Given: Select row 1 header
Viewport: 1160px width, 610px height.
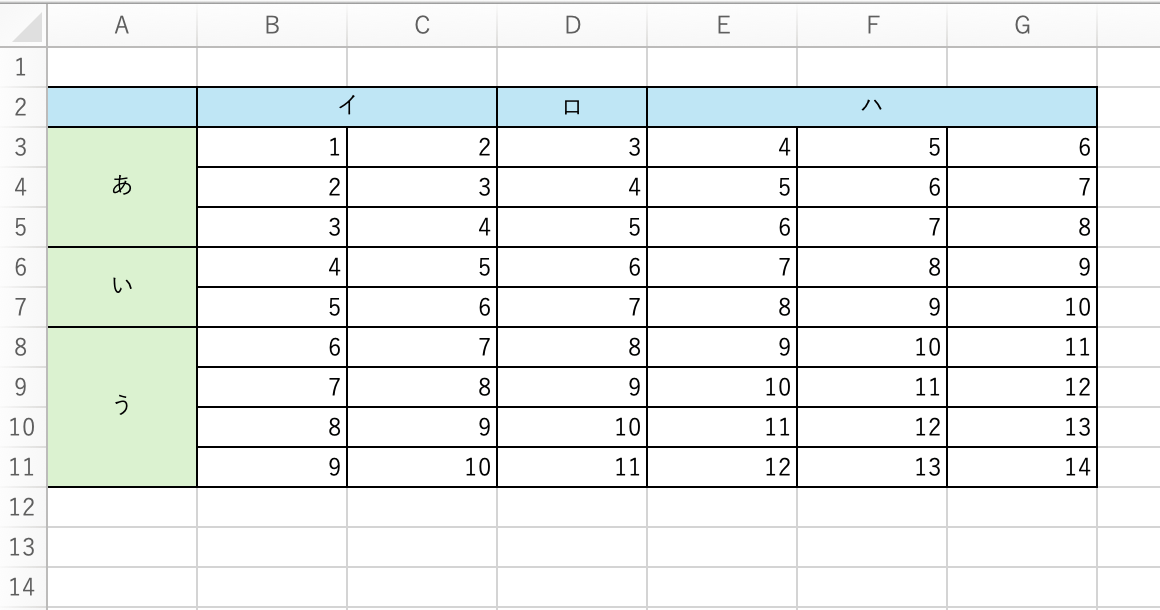Looking at the screenshot, I should point(23,67).
